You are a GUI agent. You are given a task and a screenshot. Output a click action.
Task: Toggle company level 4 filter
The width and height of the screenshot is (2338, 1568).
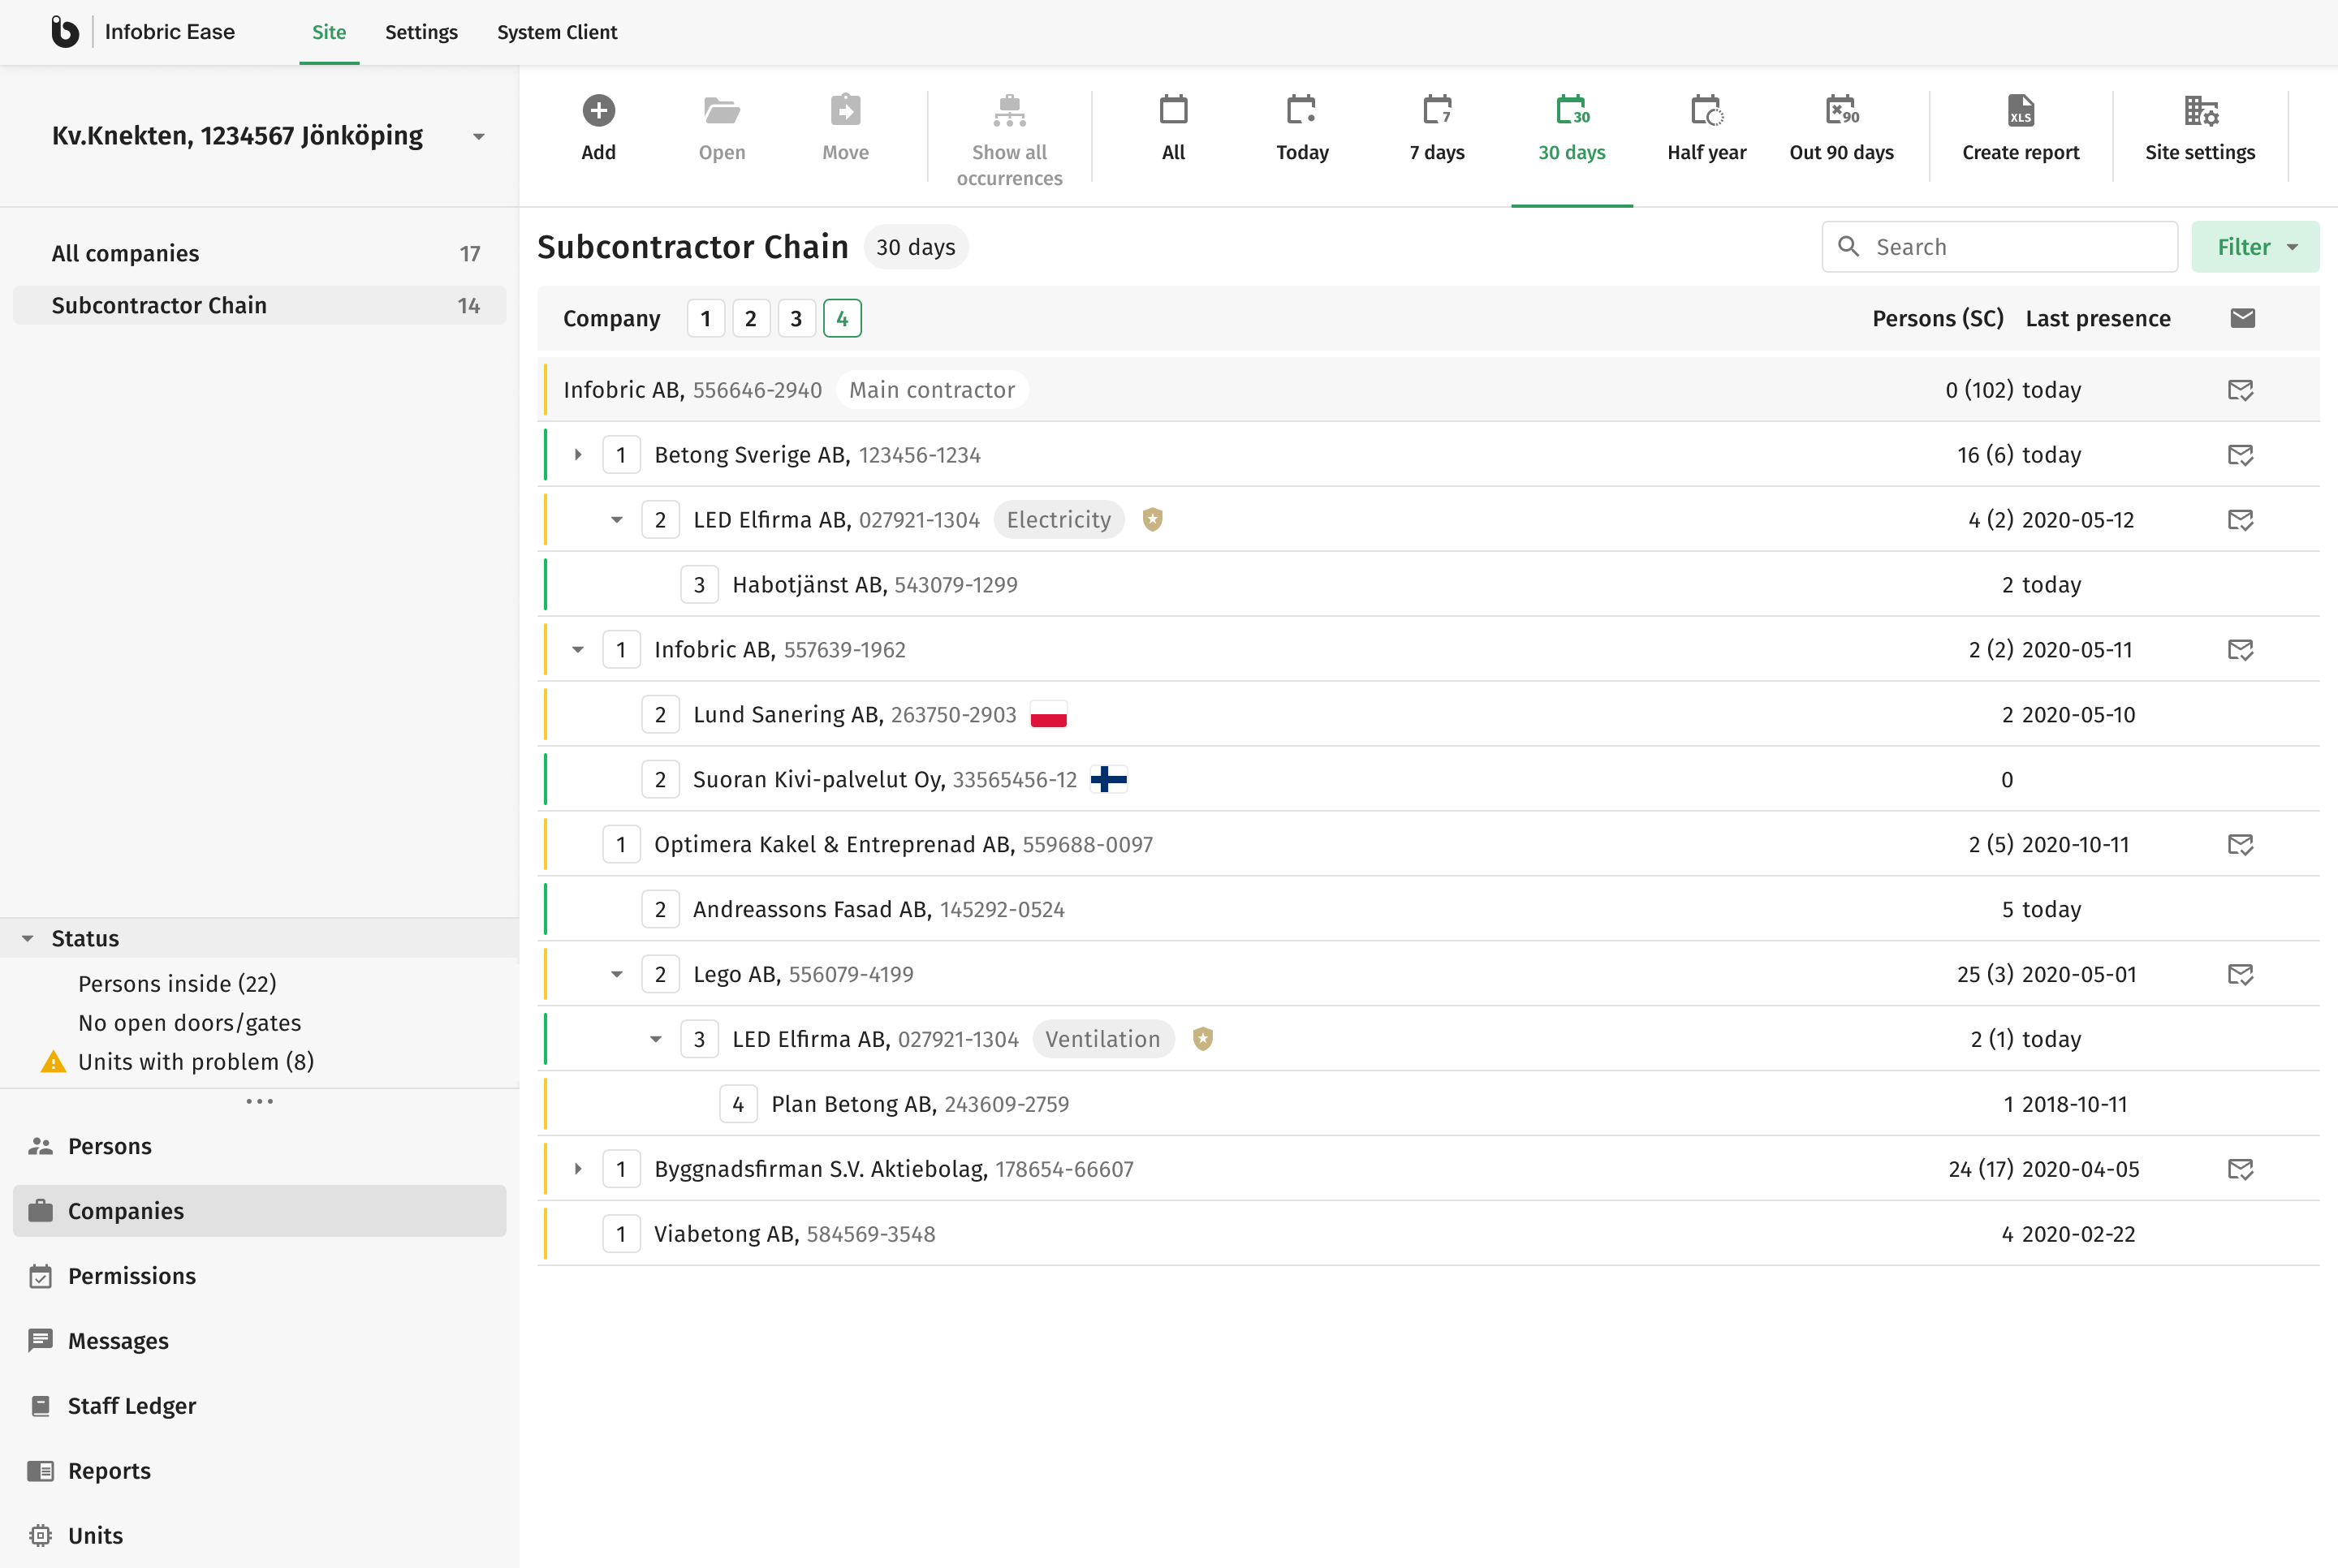(x=842, y=319)
